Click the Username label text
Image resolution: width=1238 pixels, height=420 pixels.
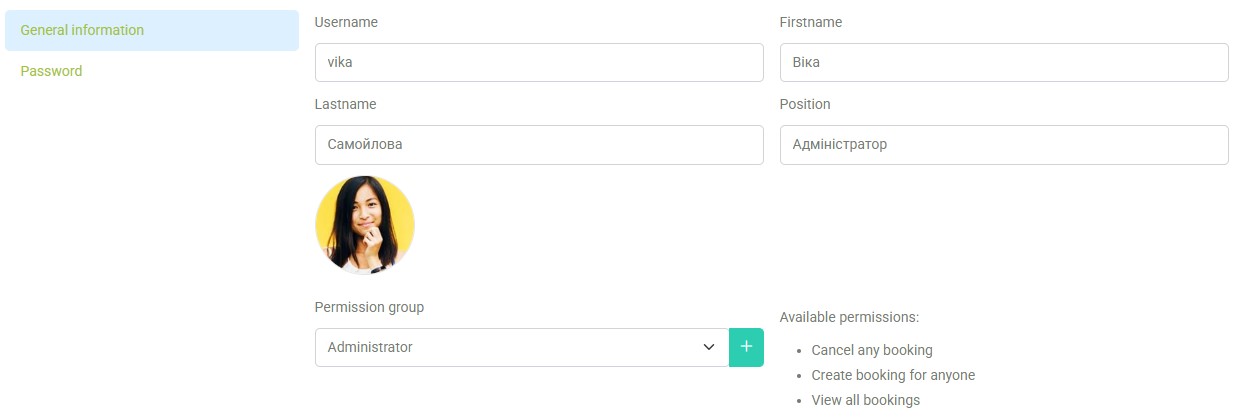[346, 22]
